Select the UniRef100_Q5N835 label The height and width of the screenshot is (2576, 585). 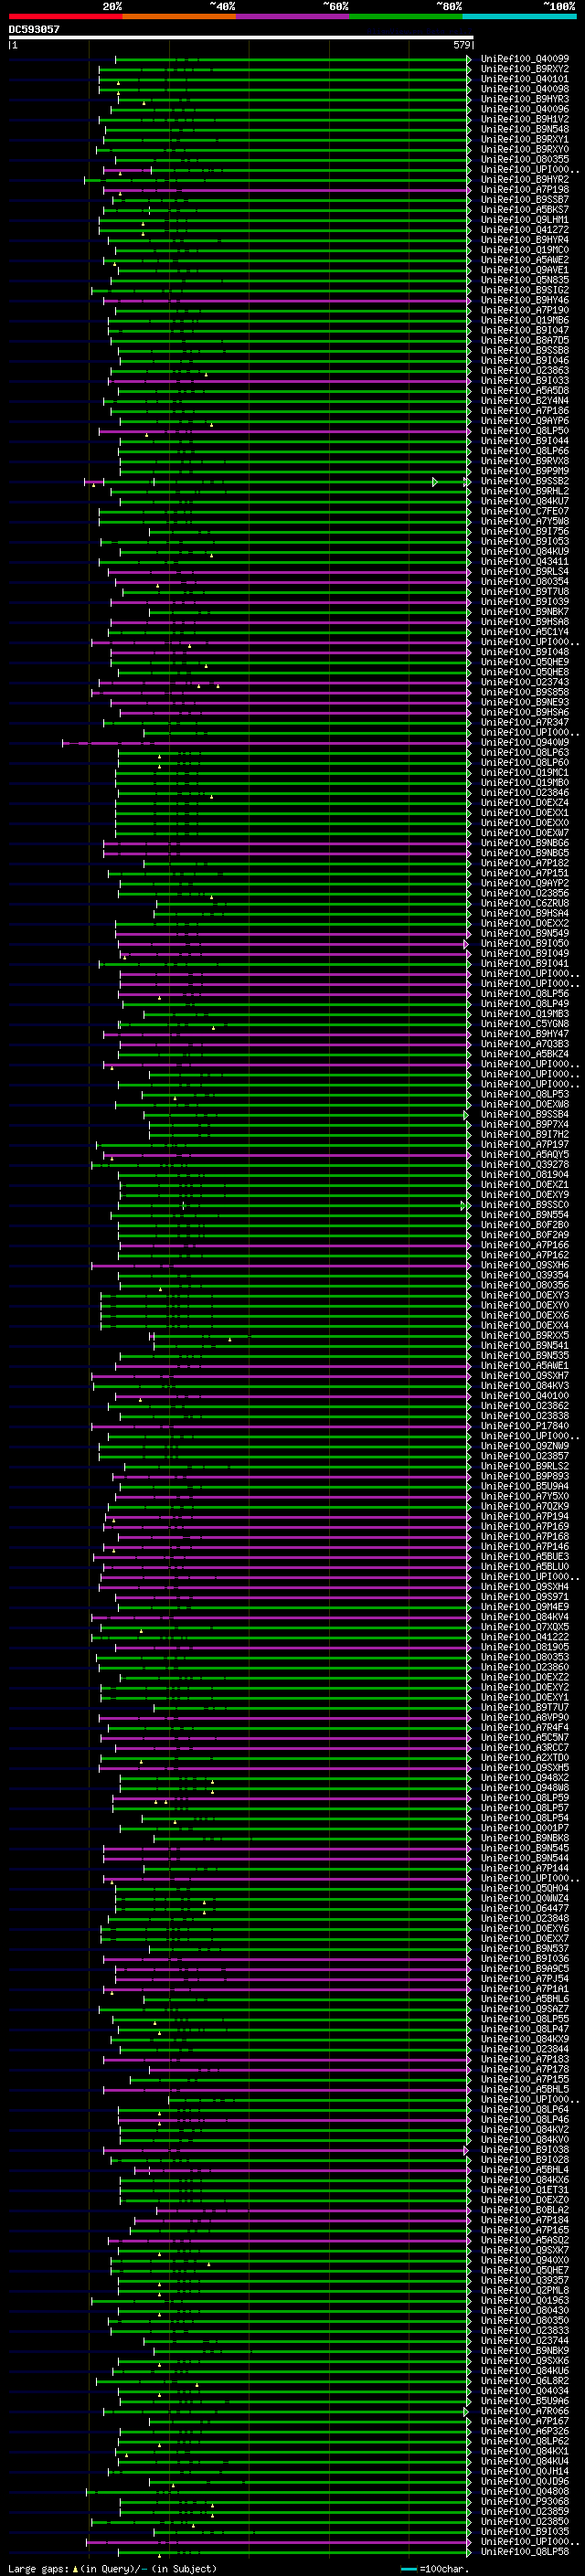(x=525, y=280)
